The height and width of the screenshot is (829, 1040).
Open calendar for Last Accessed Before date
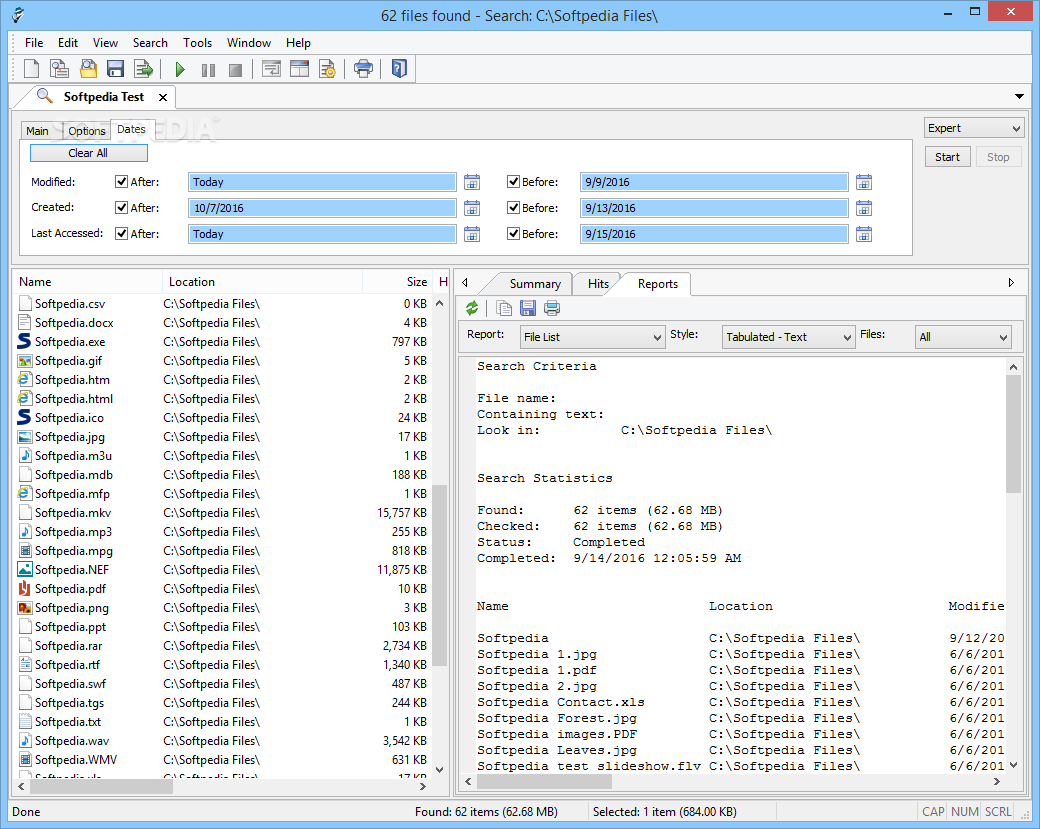[864, 234]
